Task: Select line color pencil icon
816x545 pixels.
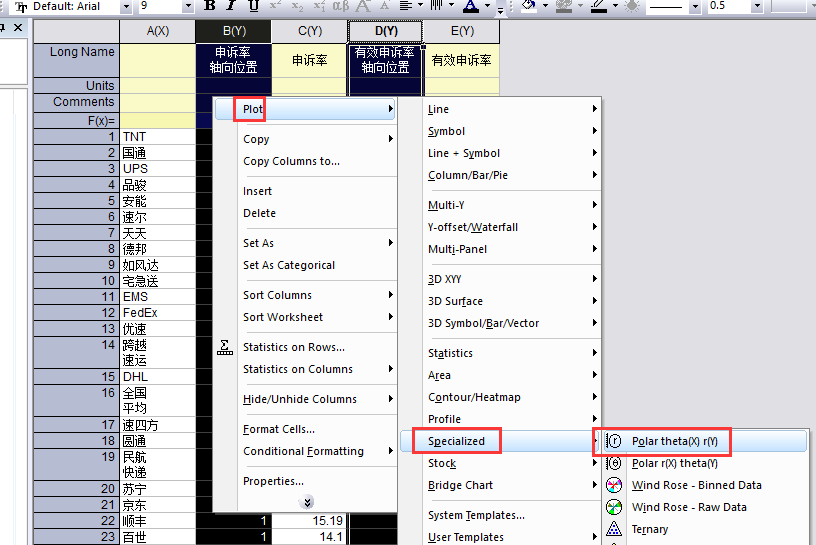Action: (599, 6)
